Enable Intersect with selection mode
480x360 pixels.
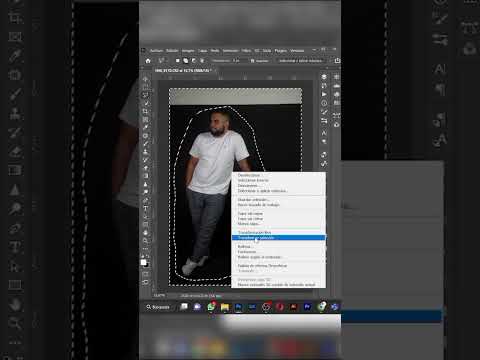coord(202,61)
